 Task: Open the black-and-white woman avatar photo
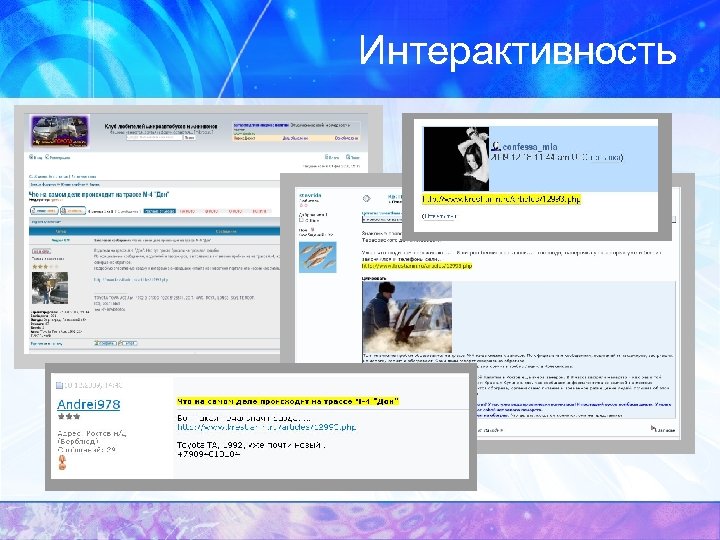pos(456,159)
